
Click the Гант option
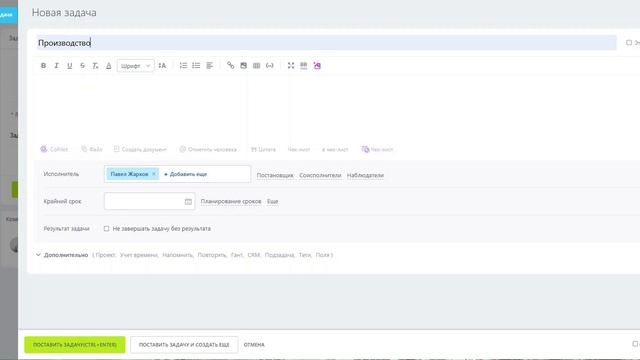pyautogui.click(x=237, y=255)
